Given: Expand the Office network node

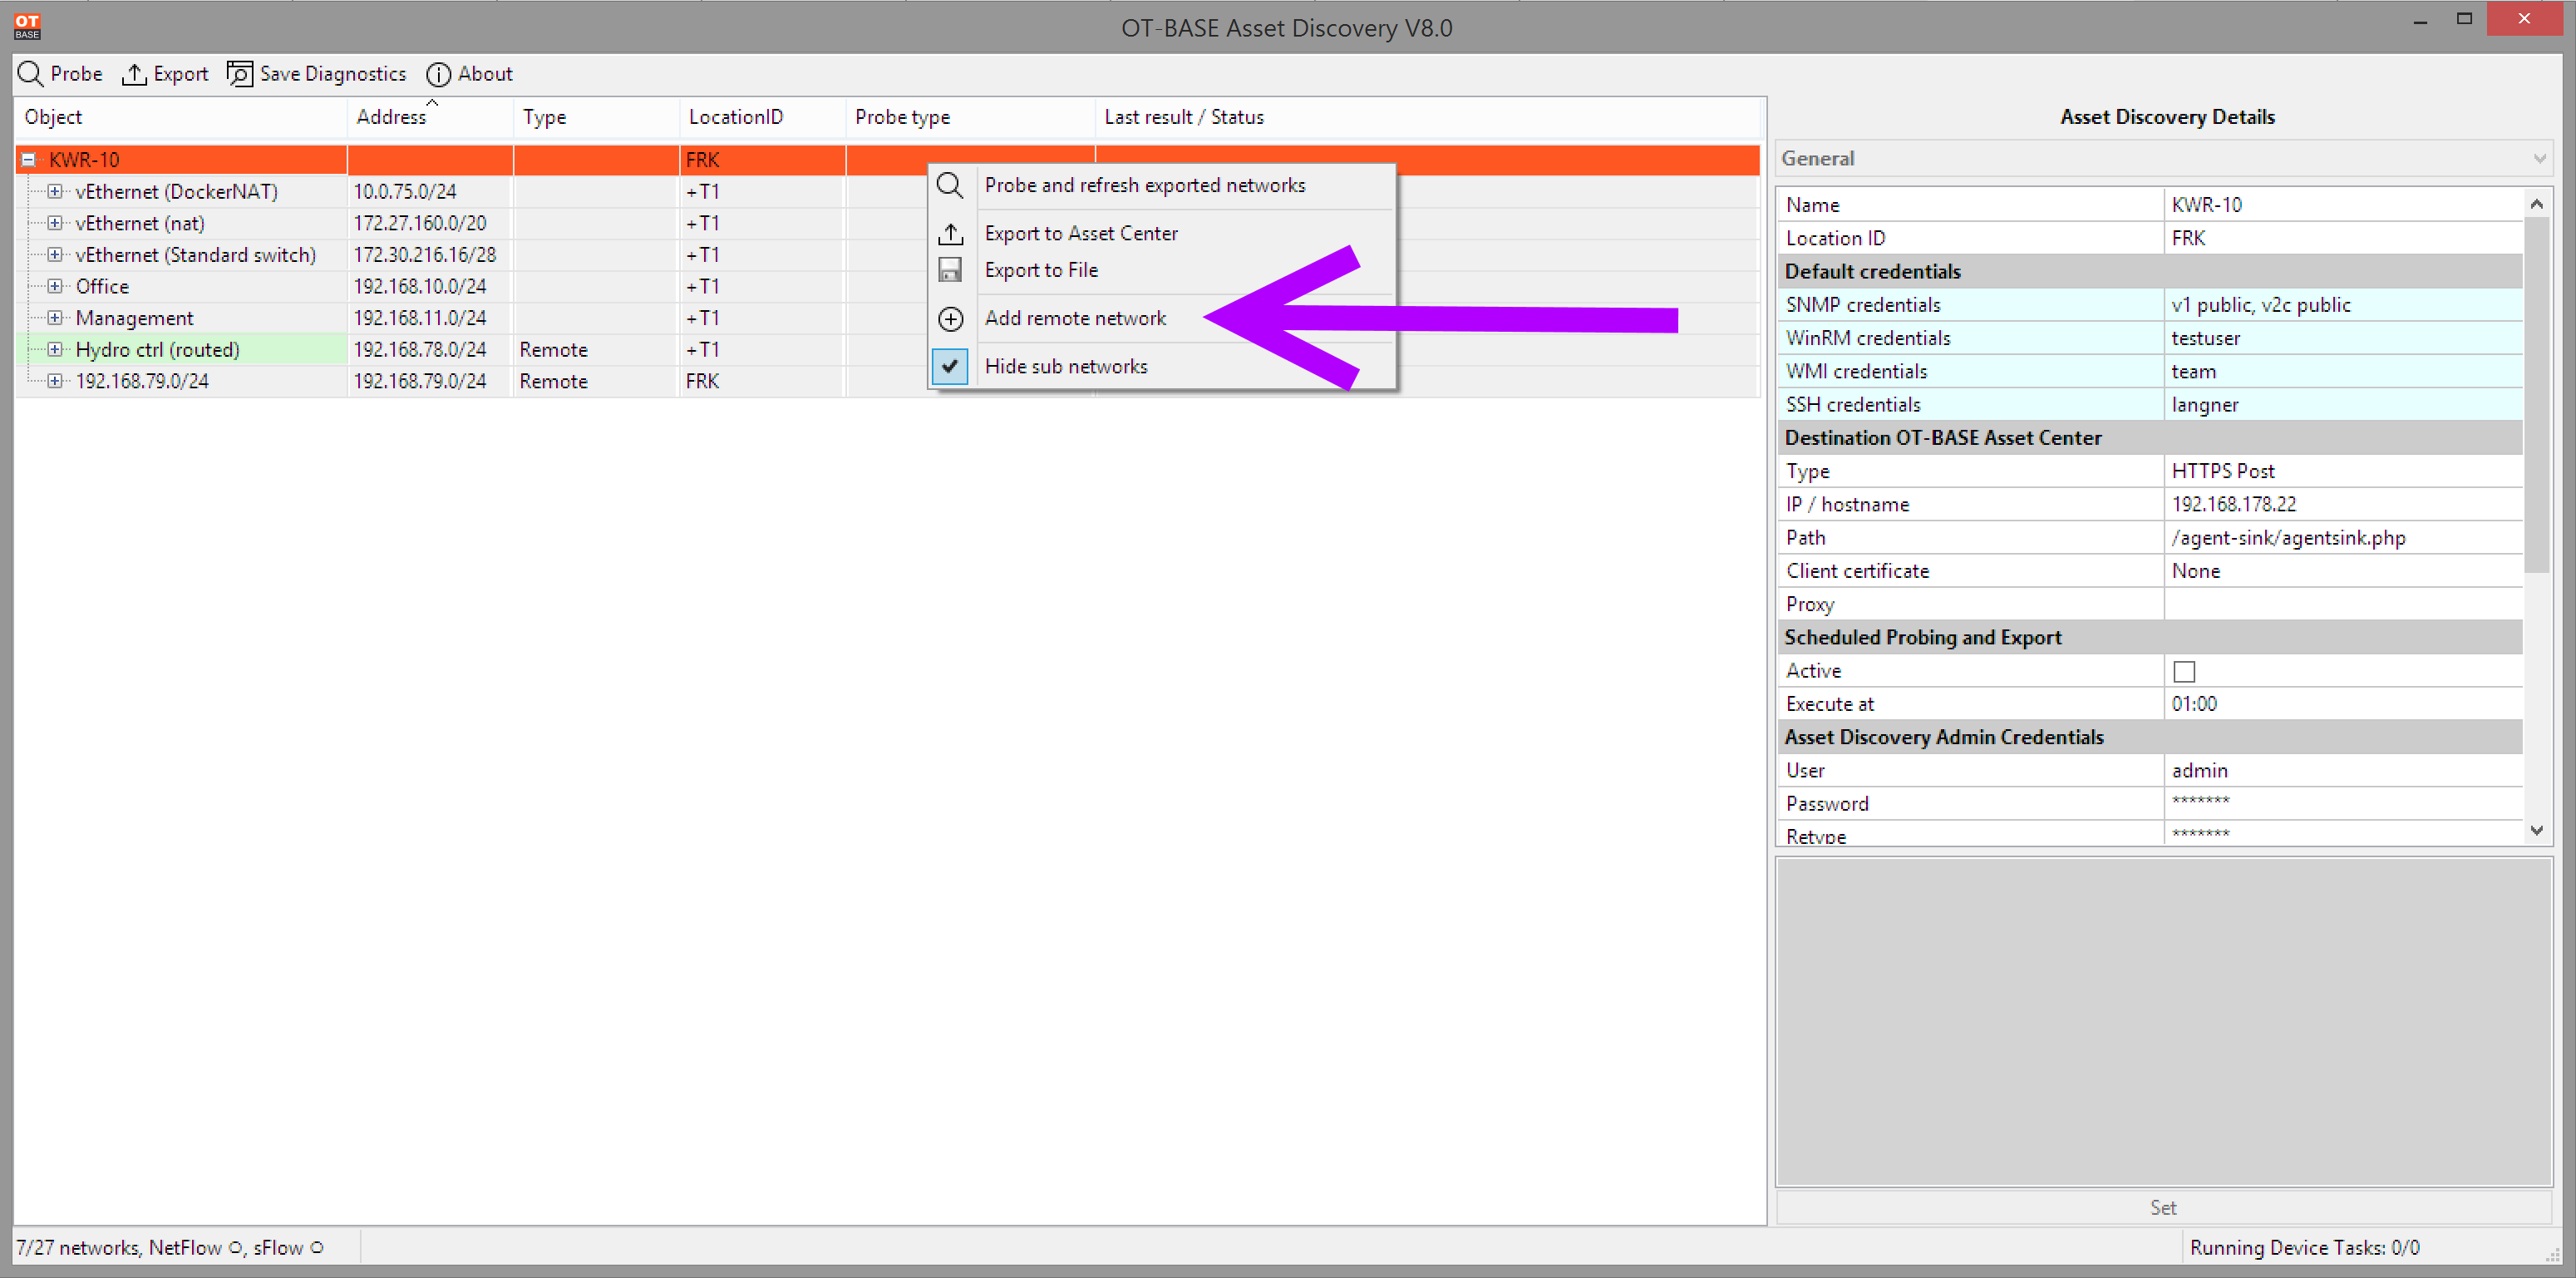Looking at the screenshot, I should pos(55,286).
